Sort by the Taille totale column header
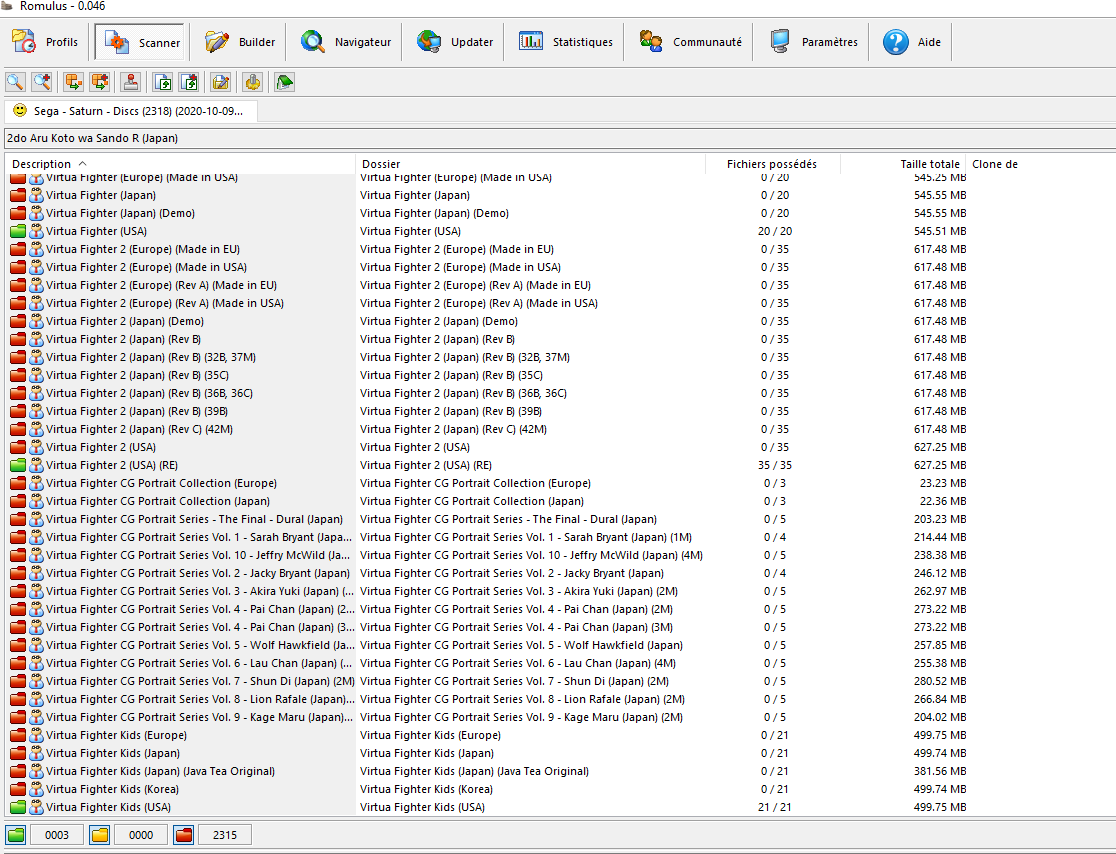 (902, 164)
